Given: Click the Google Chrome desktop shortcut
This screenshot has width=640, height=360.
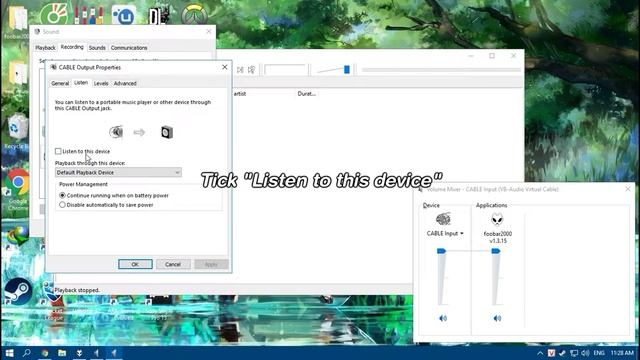Looking at the screenshot, I should [17, 189].
